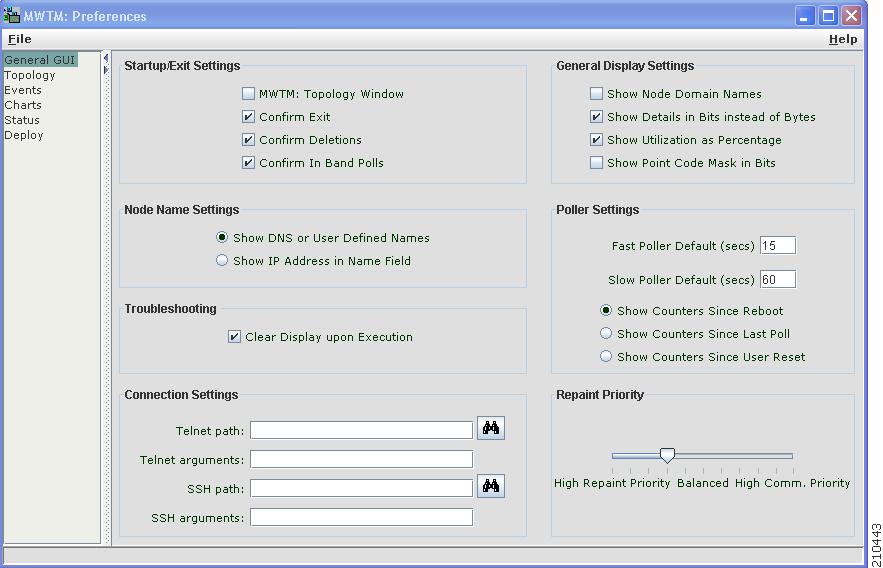Click the SSH path input field
Image resolution: width=883 pixels, height=568 pixels.
tap(362, 488)
